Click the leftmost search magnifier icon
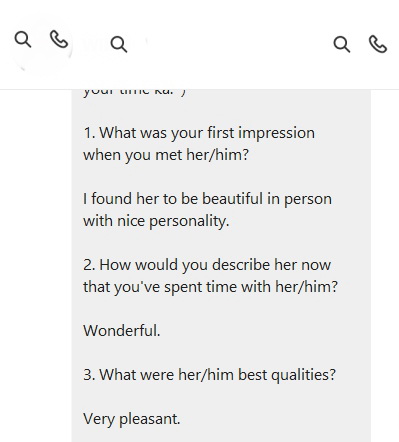 coord(23,39)
